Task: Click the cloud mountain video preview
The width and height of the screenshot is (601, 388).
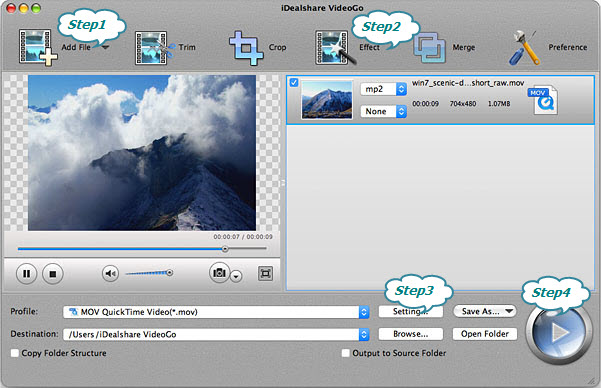Action: tap(142, 153)
